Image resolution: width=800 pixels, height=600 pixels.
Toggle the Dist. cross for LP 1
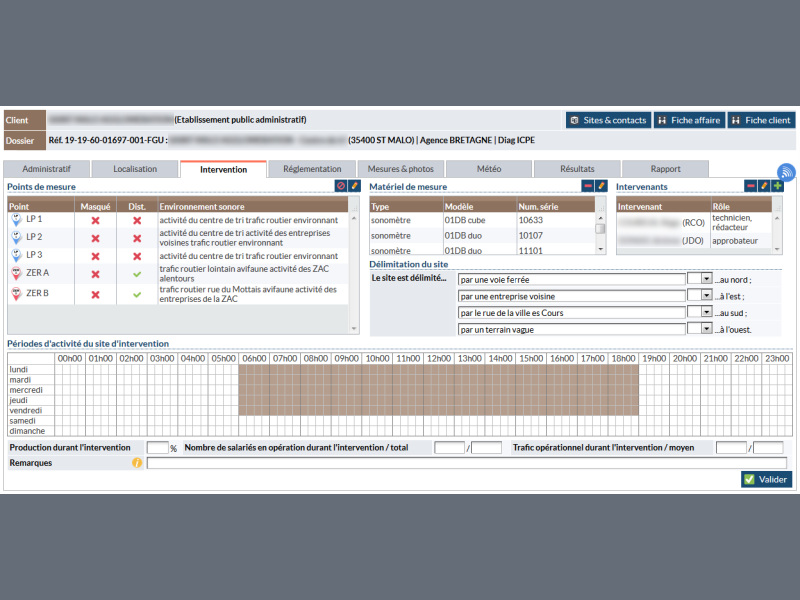pos(137,220)
